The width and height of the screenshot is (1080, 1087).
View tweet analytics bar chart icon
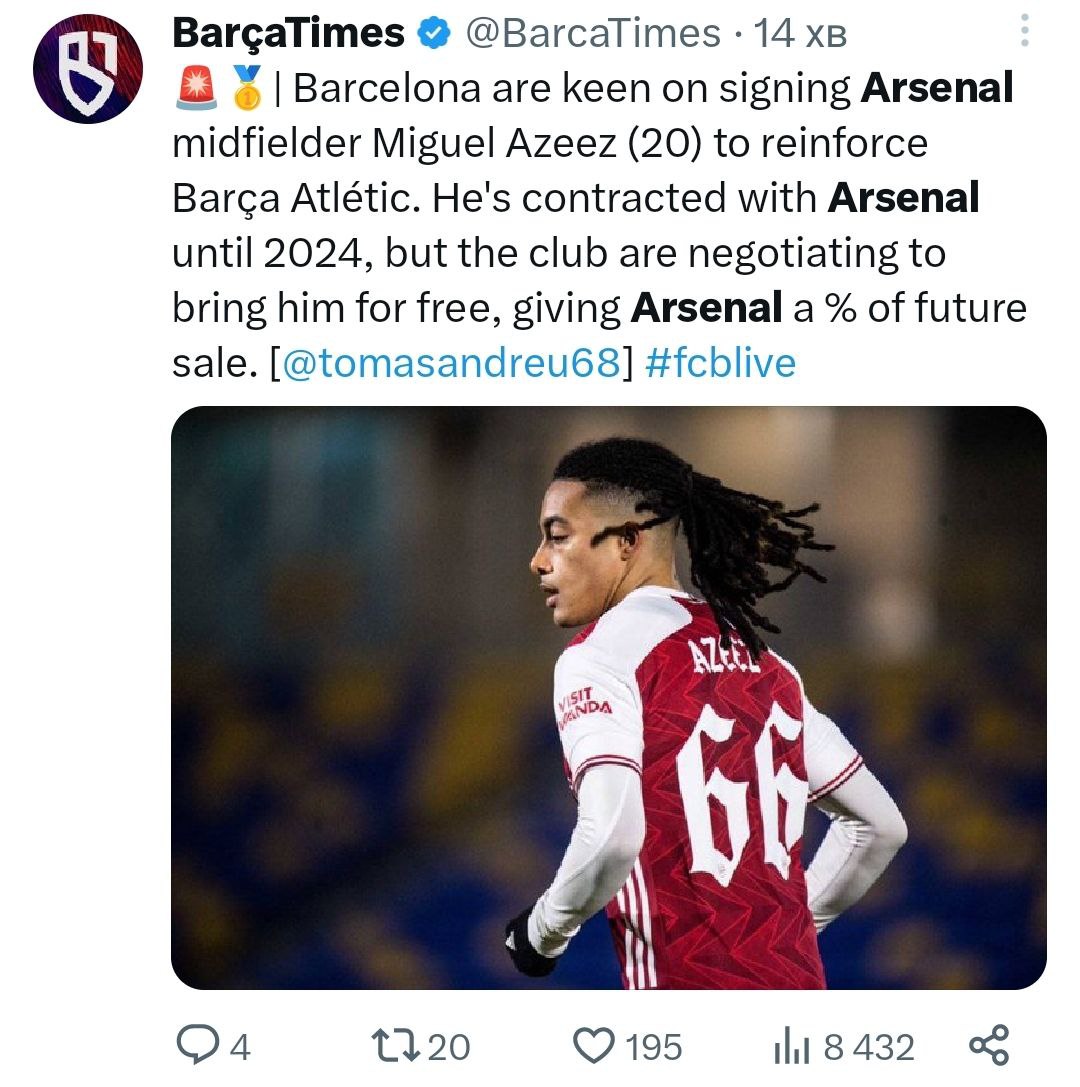(794, 1047)
